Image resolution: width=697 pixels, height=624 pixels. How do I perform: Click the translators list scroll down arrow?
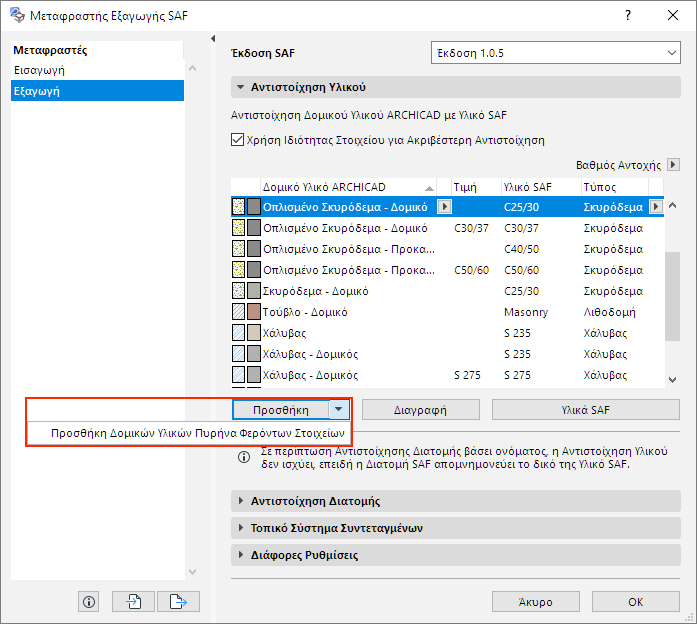[x=192, y=572]
